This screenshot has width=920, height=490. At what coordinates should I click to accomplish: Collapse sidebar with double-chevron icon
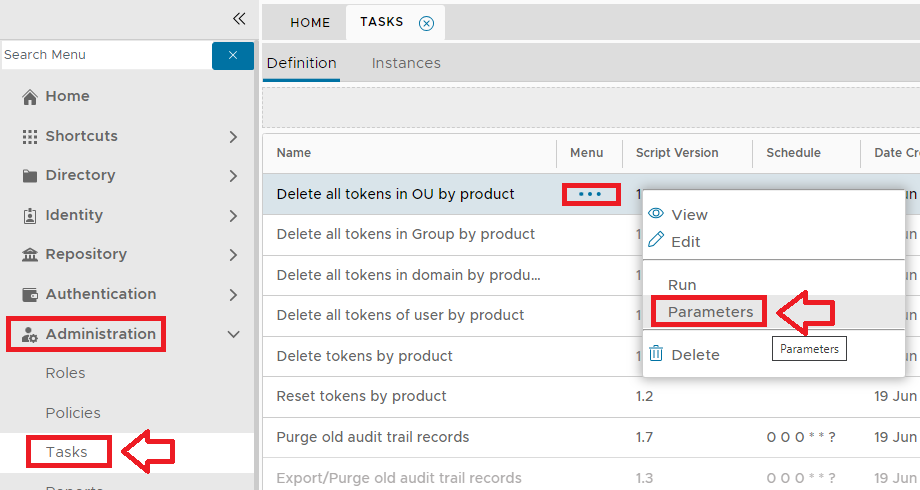click(x=239, y=18)
